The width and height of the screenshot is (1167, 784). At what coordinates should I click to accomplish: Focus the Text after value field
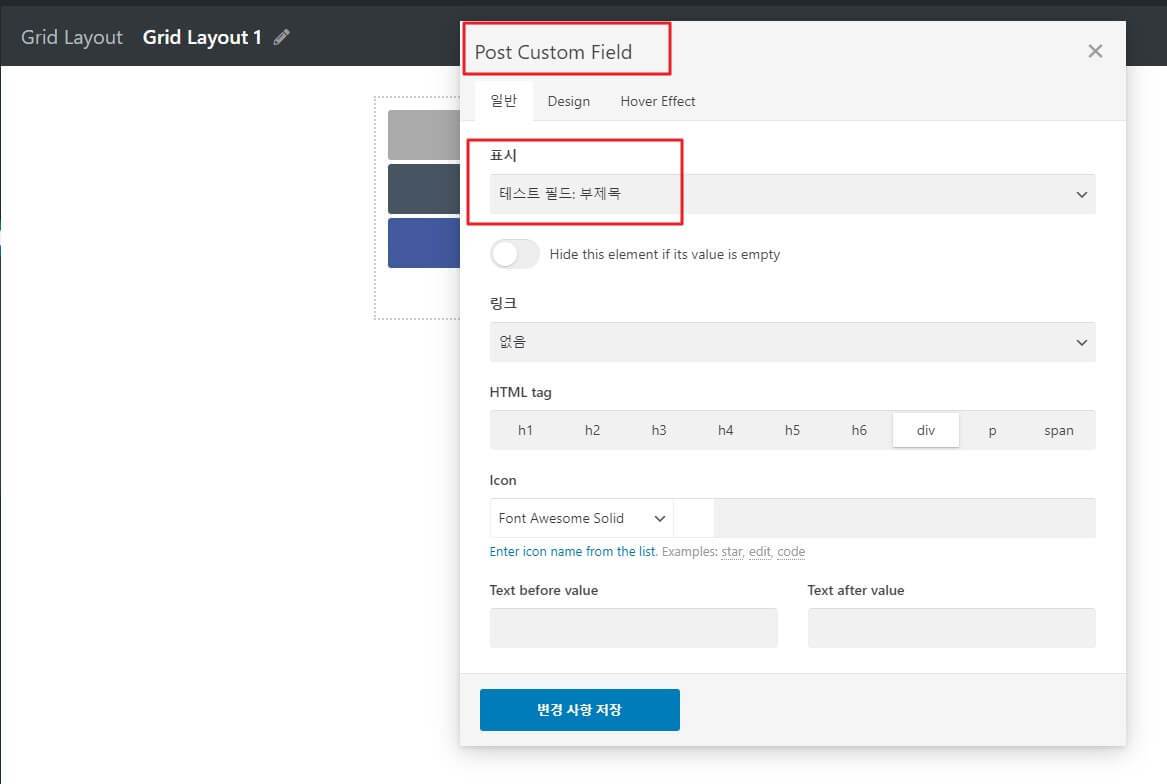[951, 628]
